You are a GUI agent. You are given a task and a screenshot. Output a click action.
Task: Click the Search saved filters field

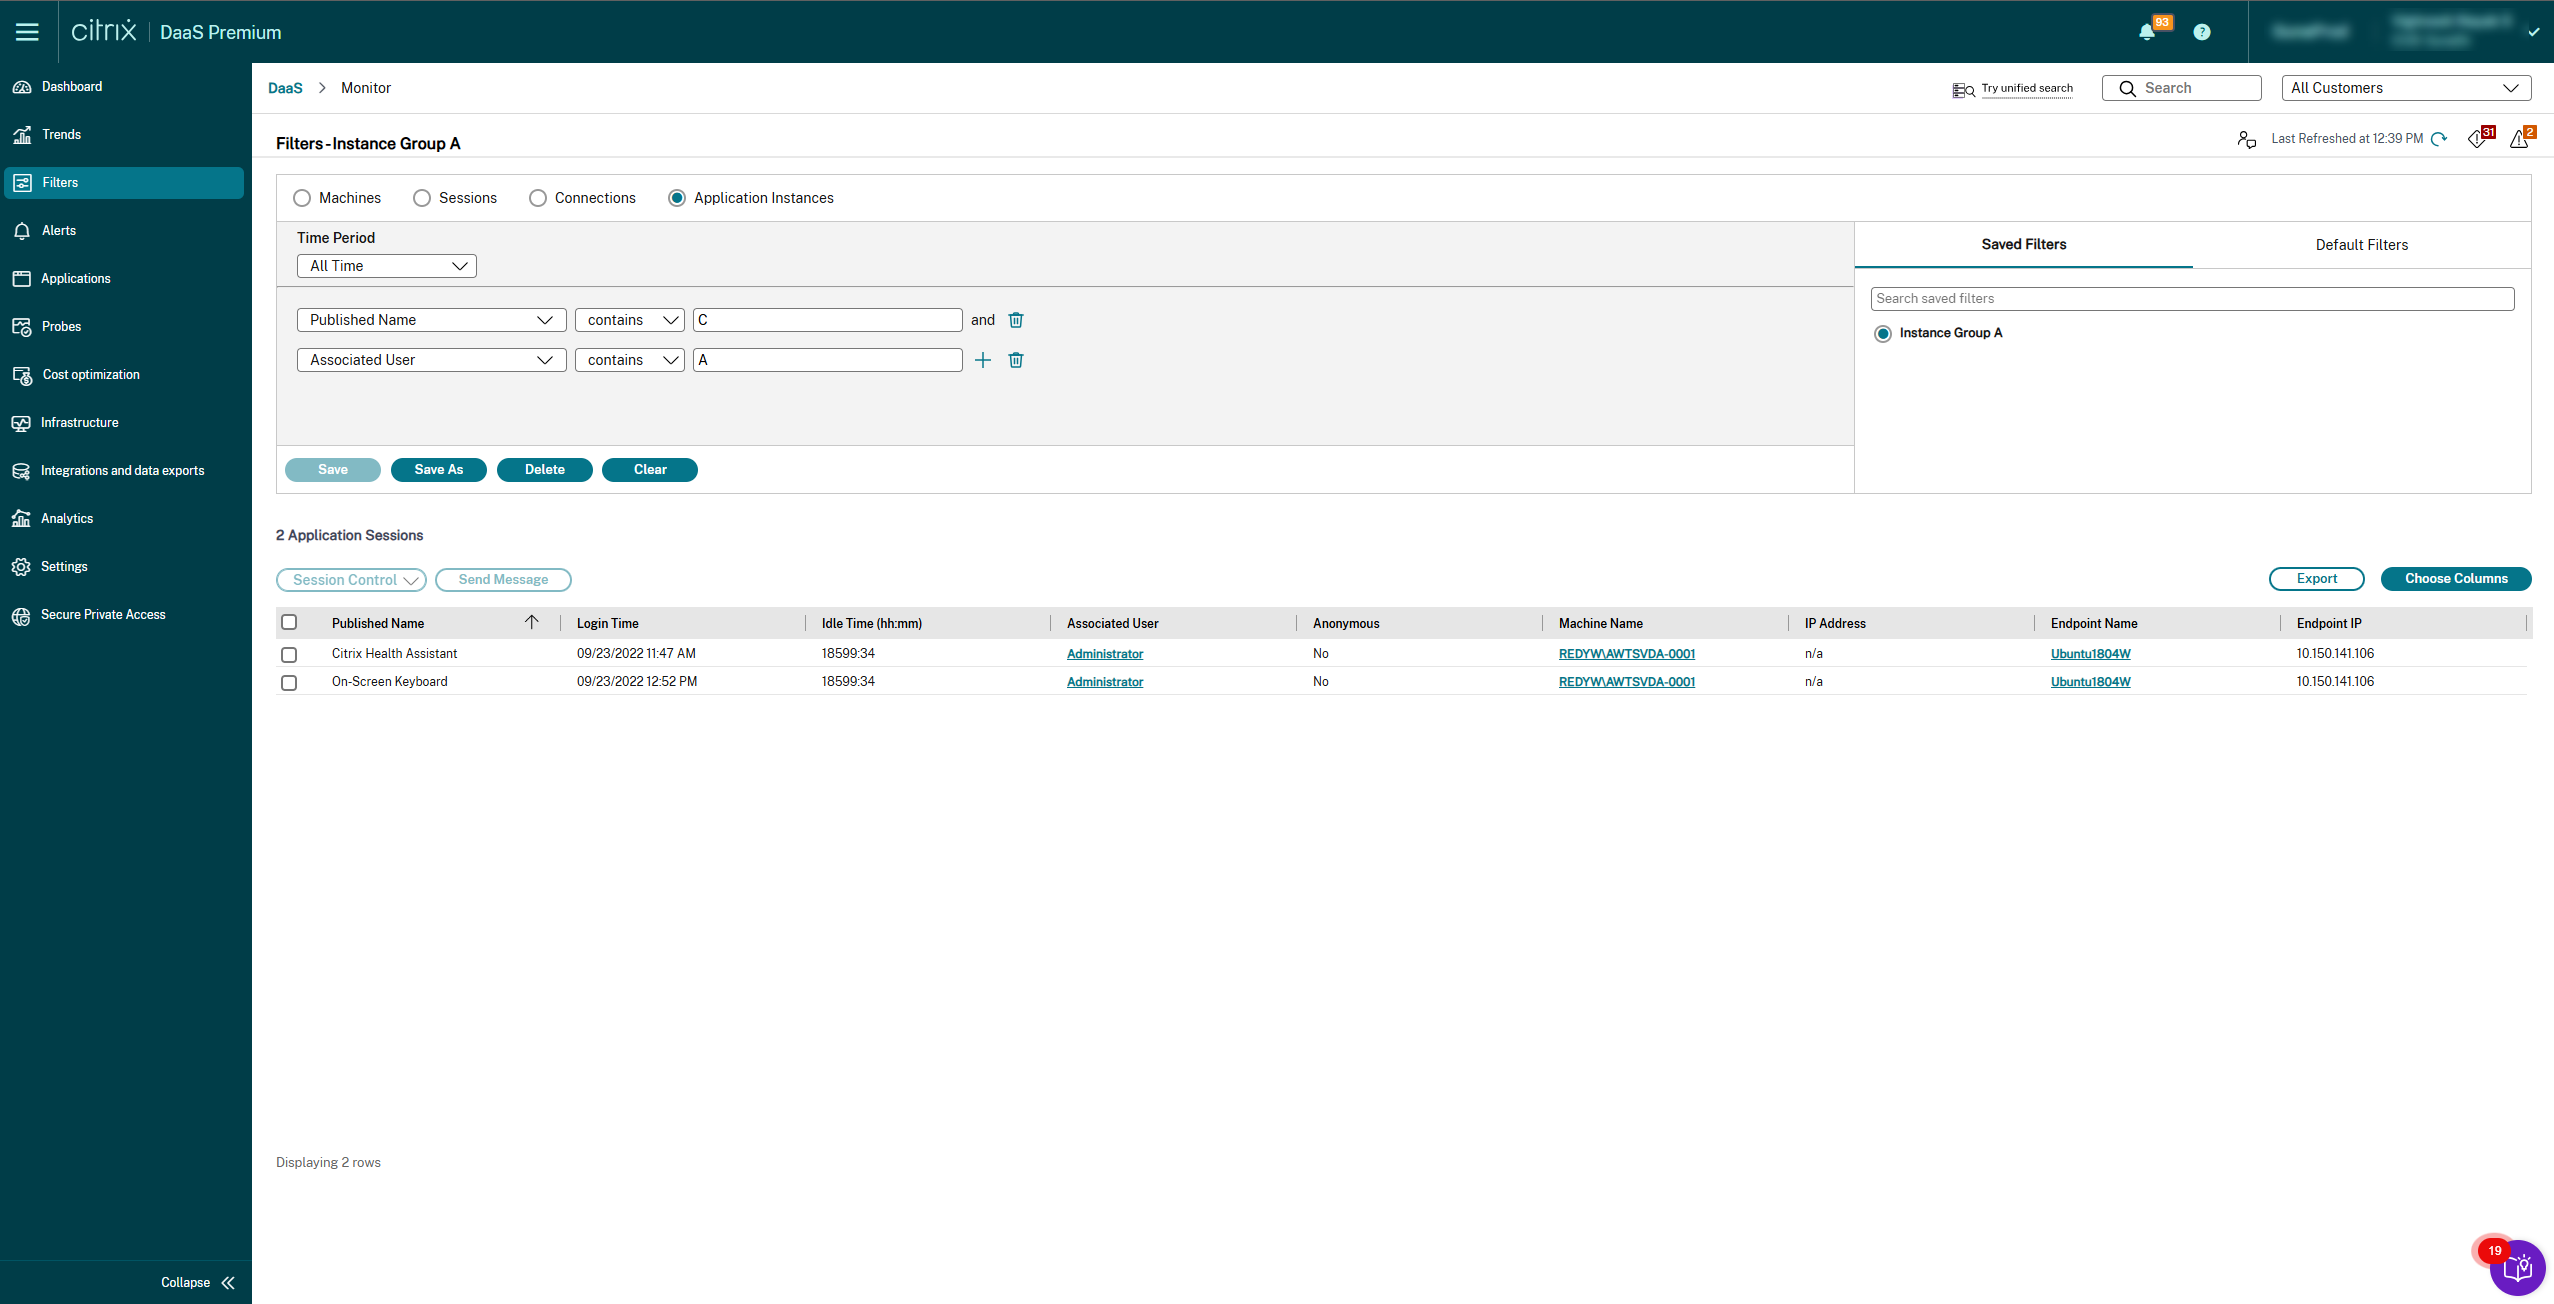tap(2191, 298)
